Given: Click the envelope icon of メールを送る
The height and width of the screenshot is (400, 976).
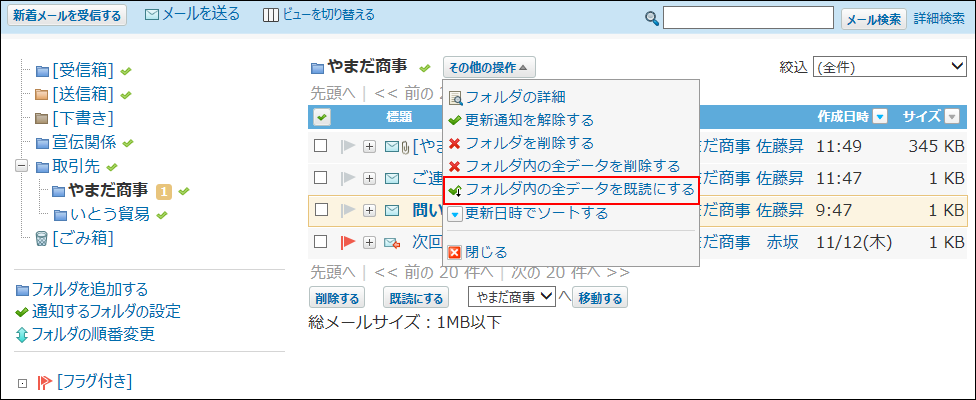Looking at the screenshot, I should (x=152, y=16).
